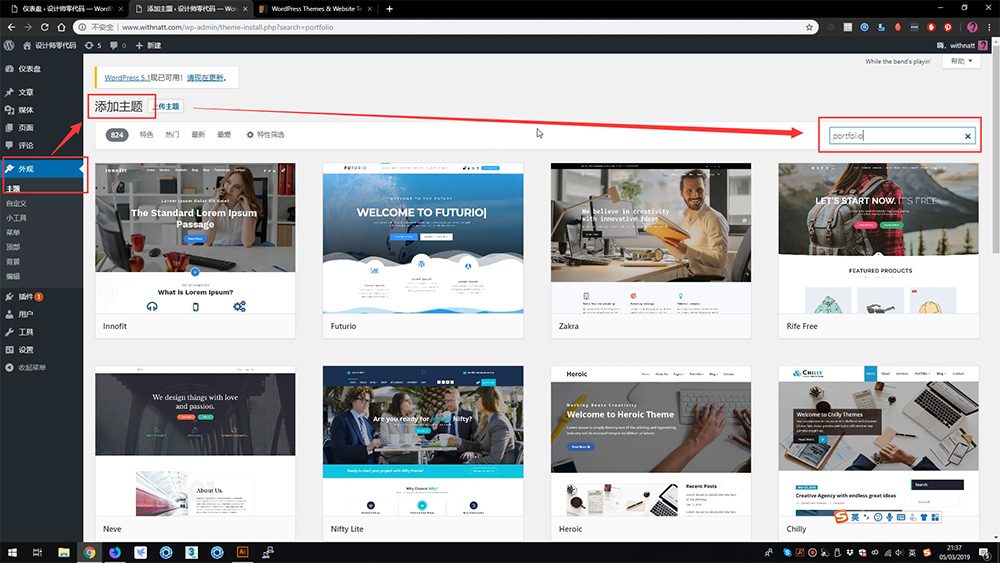Open the Neve theme thumbnail
The image size is (1000, 563).
click(195, 441)
